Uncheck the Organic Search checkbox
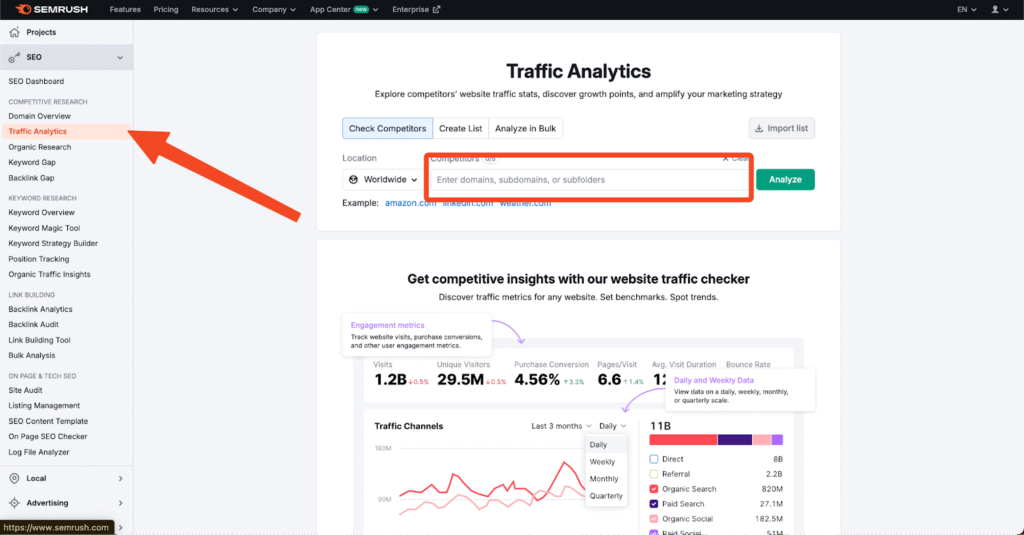This screenshot has width=1024, height=535. pos(654,489)
